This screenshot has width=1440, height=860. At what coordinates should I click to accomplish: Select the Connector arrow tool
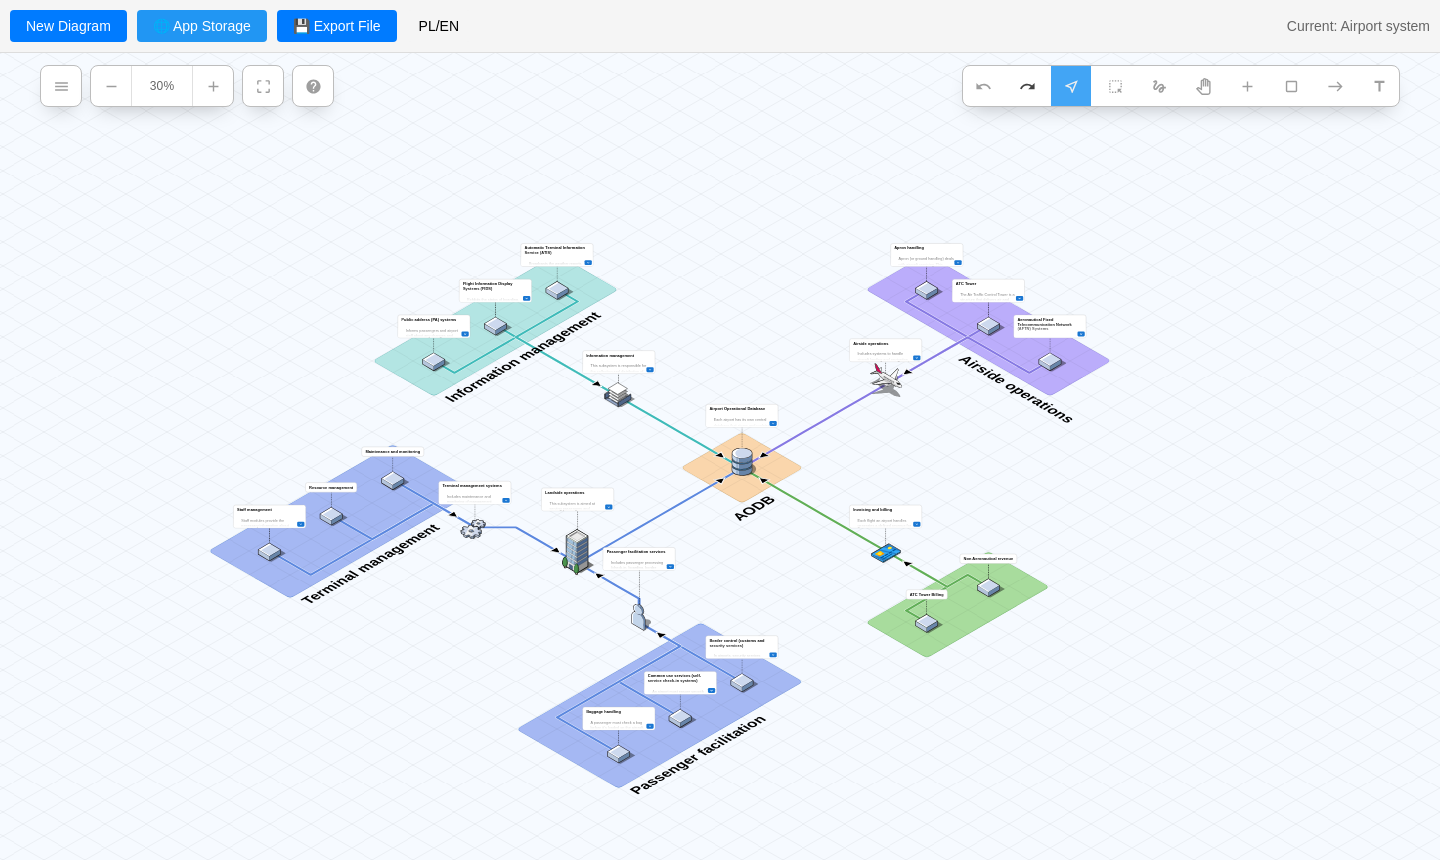click(x=1335, y=87)
